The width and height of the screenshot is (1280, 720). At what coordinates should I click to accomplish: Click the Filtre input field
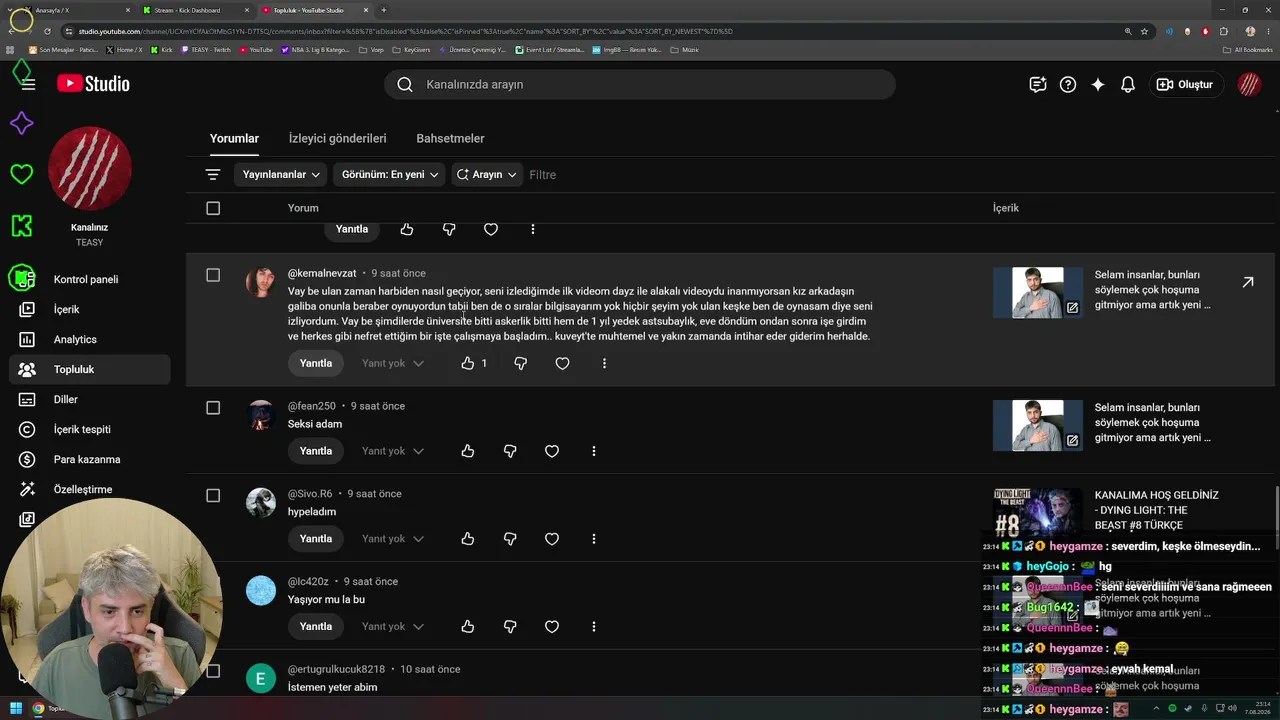point(543,175)
